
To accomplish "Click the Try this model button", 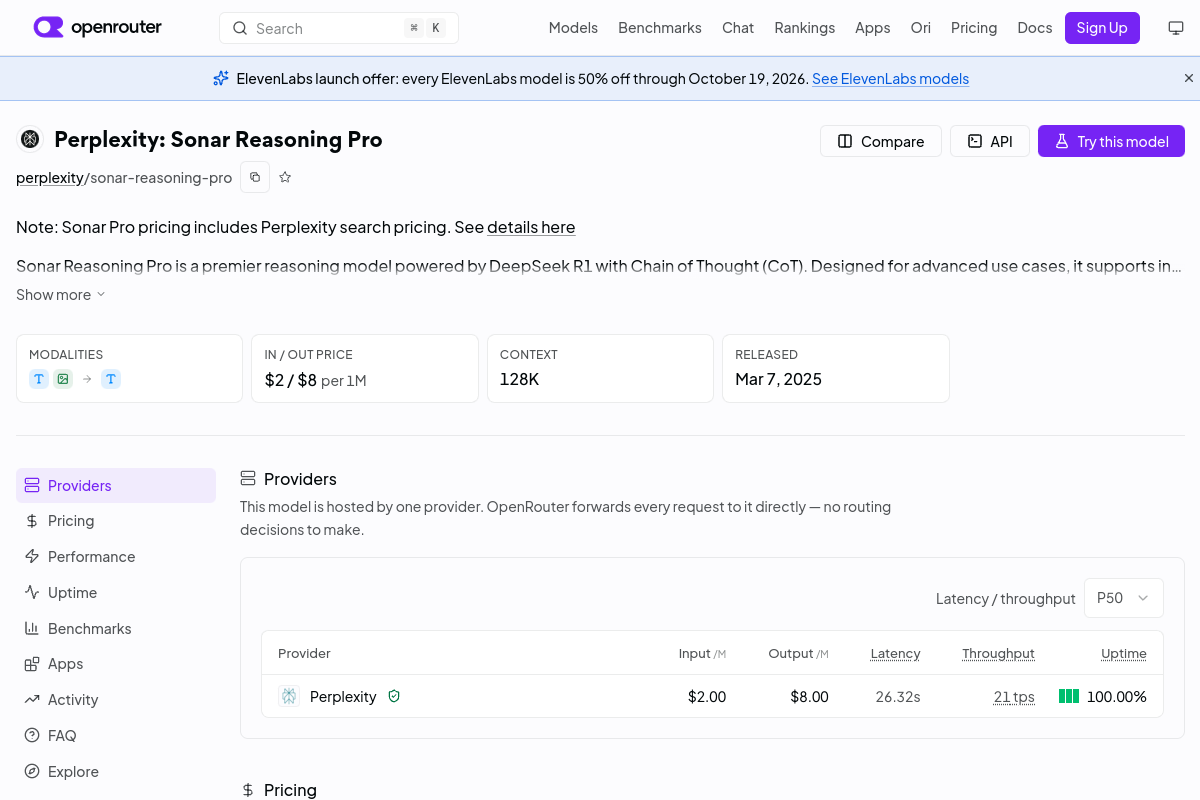I will pyautogui.click(x=1111, y=141).
